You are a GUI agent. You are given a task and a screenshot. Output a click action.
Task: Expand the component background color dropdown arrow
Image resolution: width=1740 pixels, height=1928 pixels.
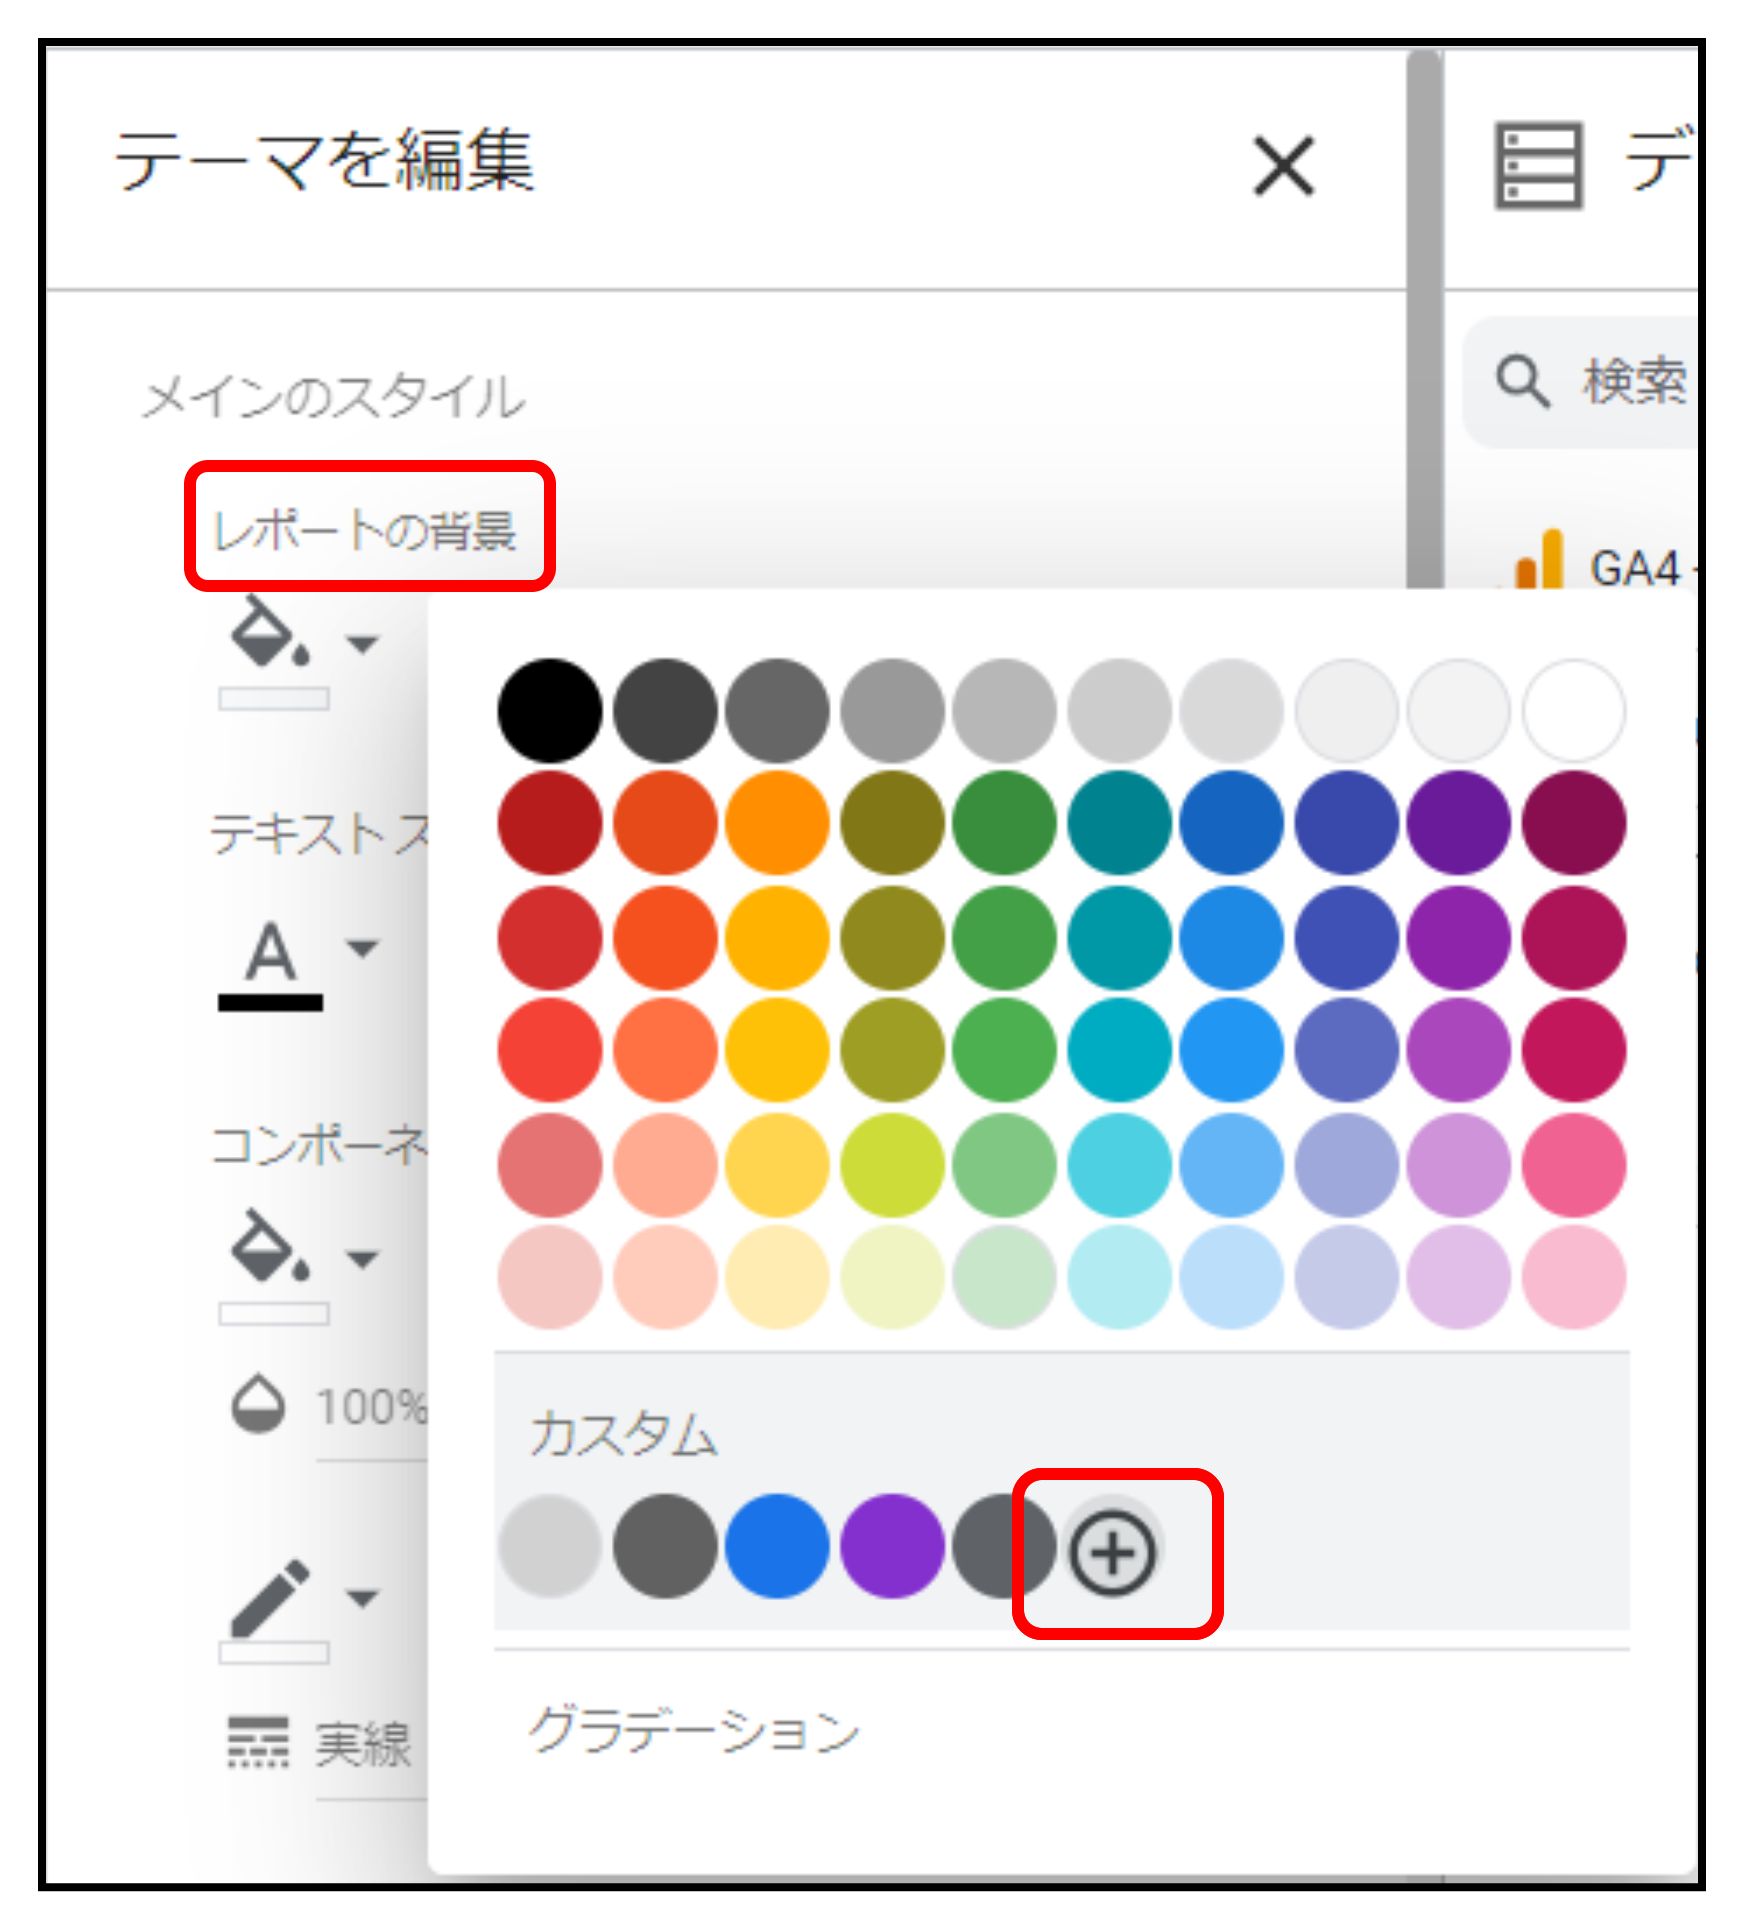[362, 1257]
